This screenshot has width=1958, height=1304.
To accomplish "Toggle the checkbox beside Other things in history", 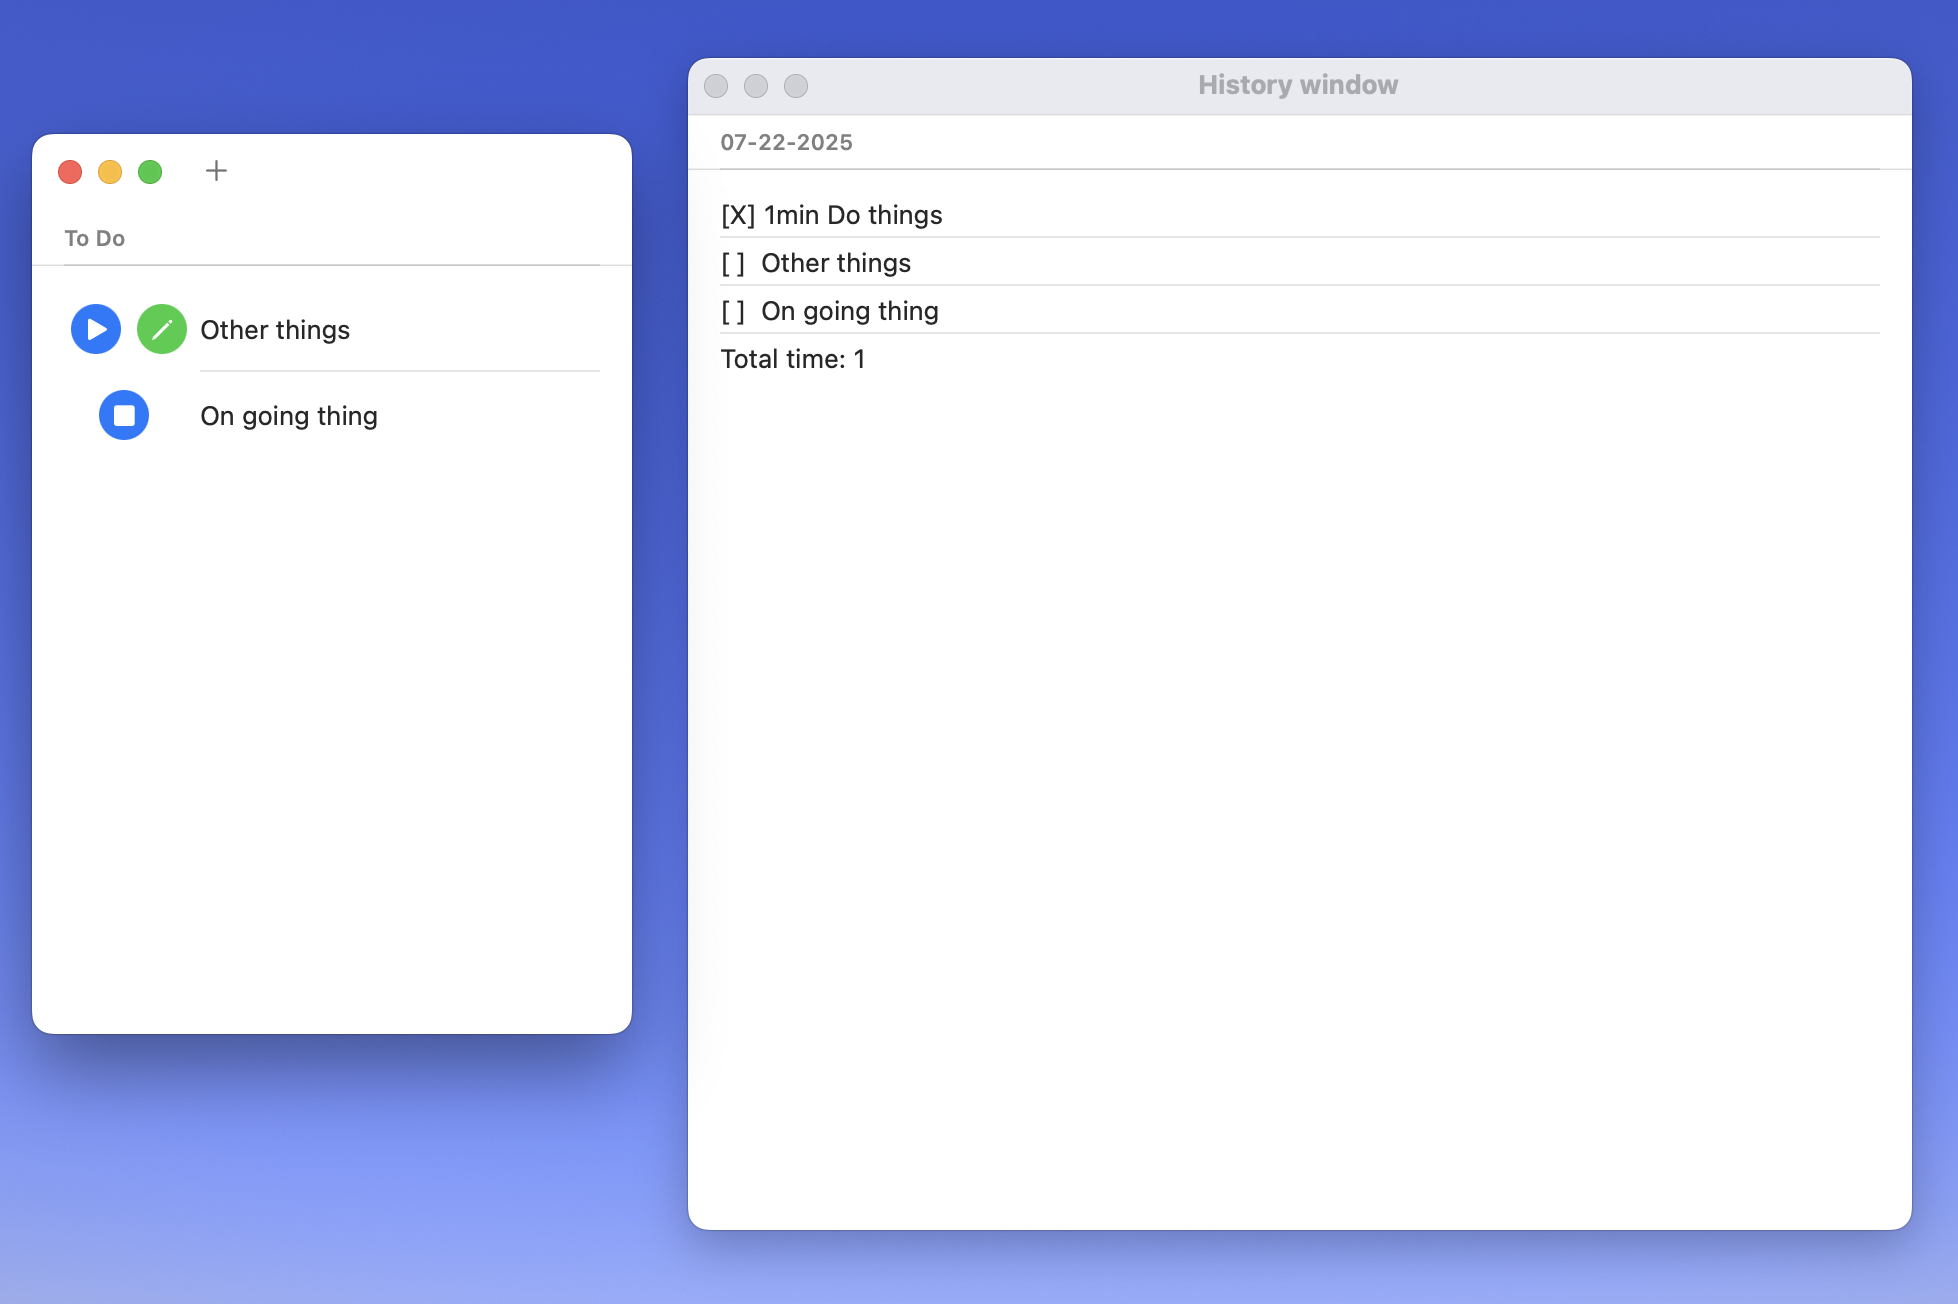I will (733, 262).
